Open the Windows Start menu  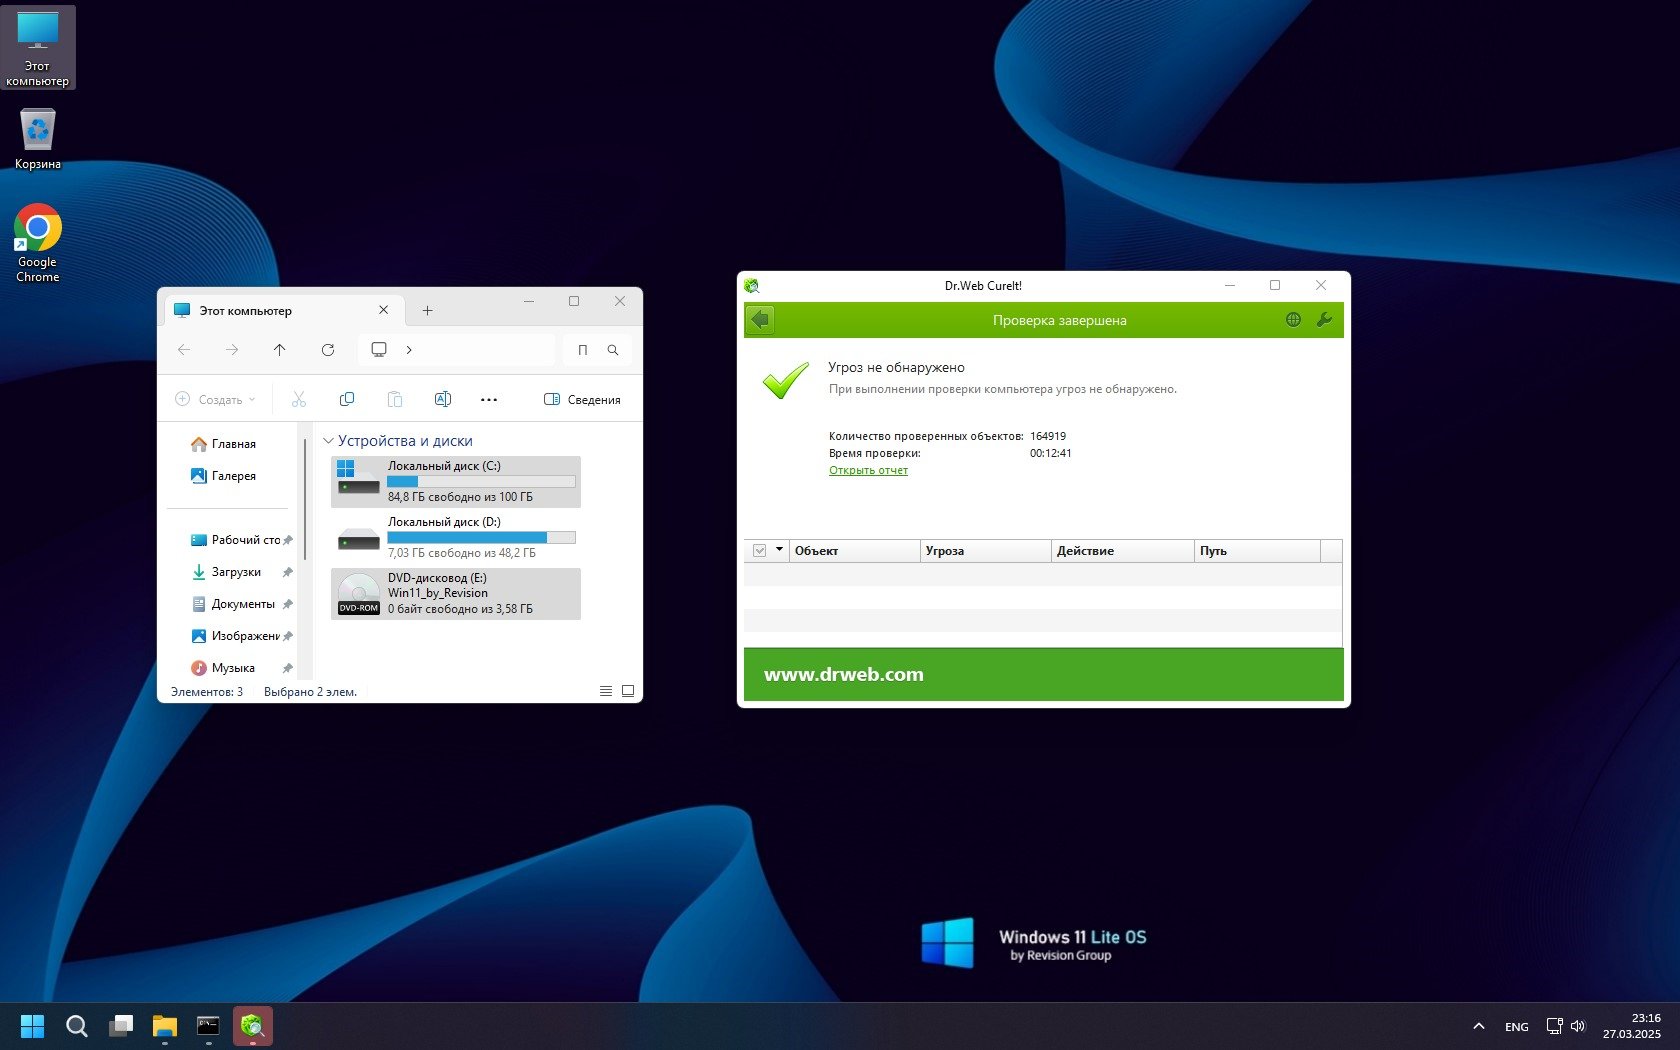coord(32,1026)
